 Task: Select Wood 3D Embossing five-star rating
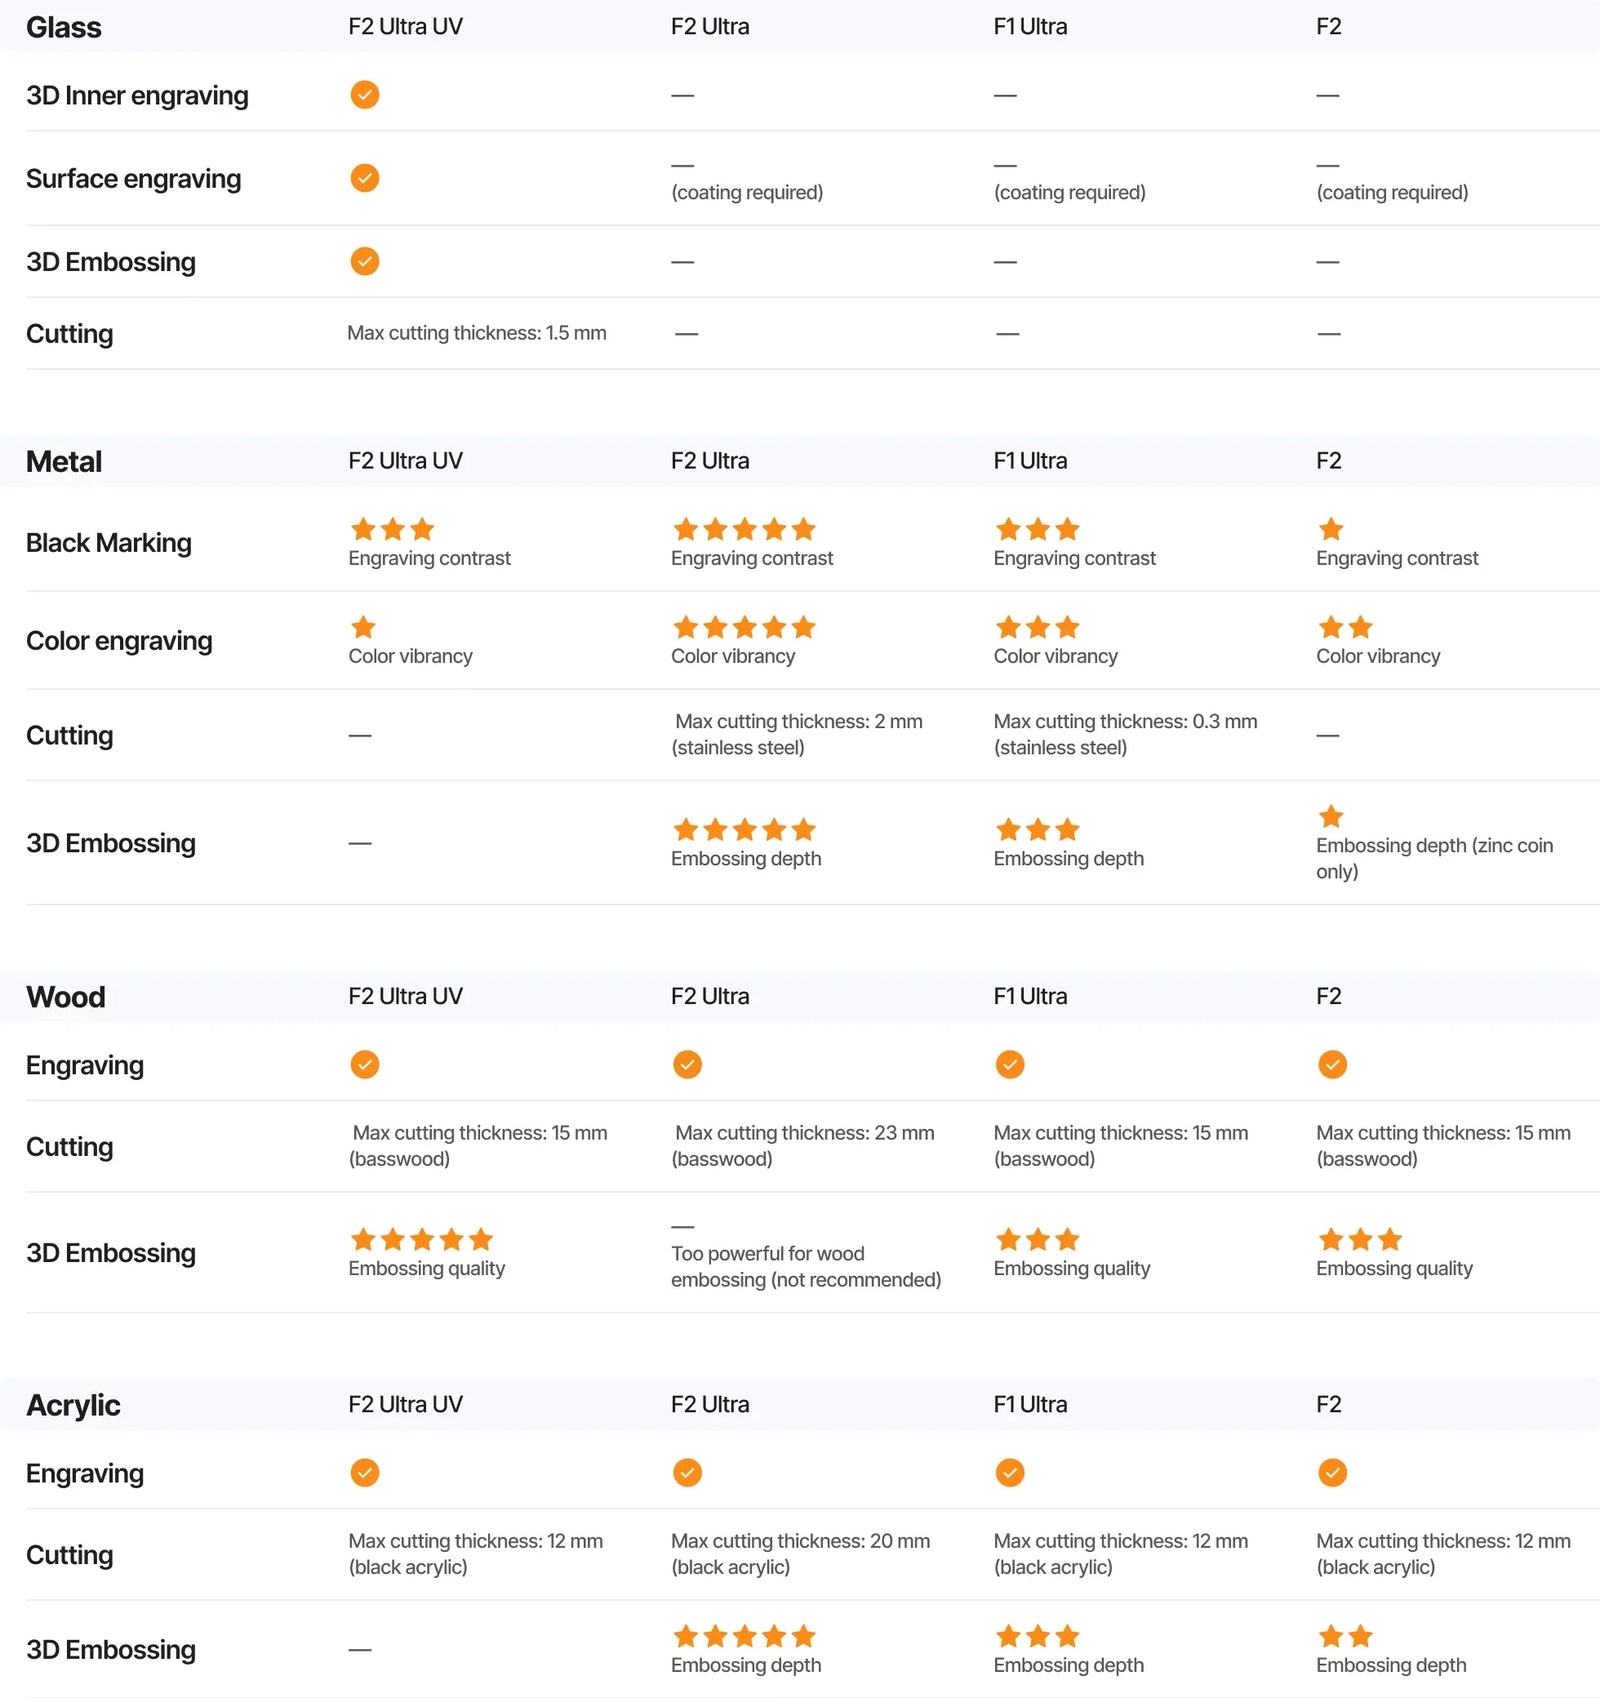(422, 1240)
